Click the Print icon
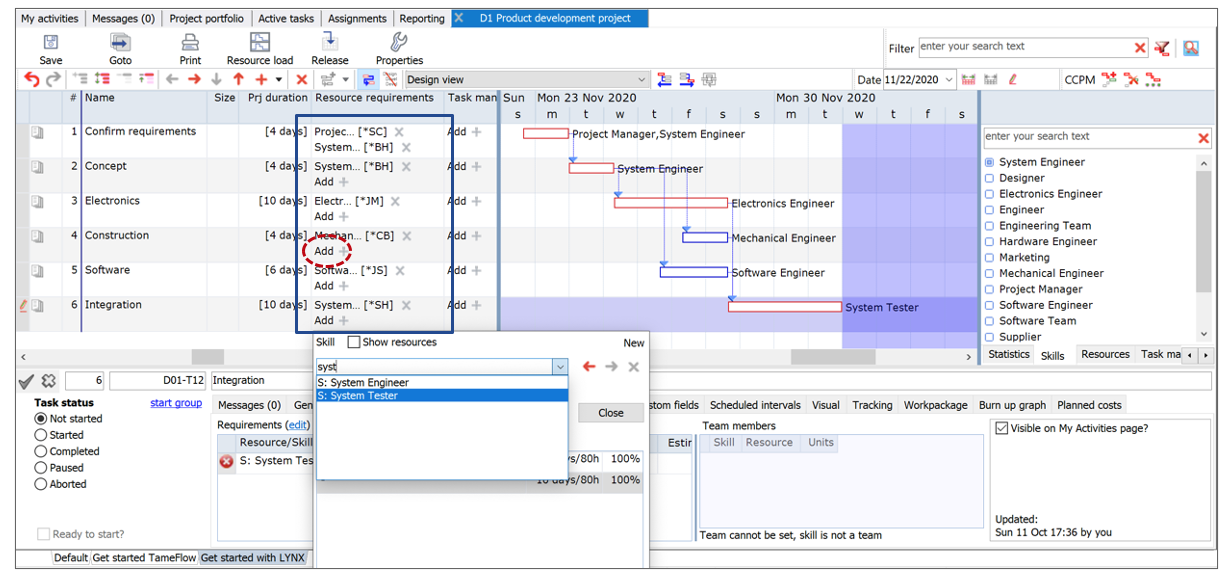Screen dimensions: 1230x578 tap(190, 42)
